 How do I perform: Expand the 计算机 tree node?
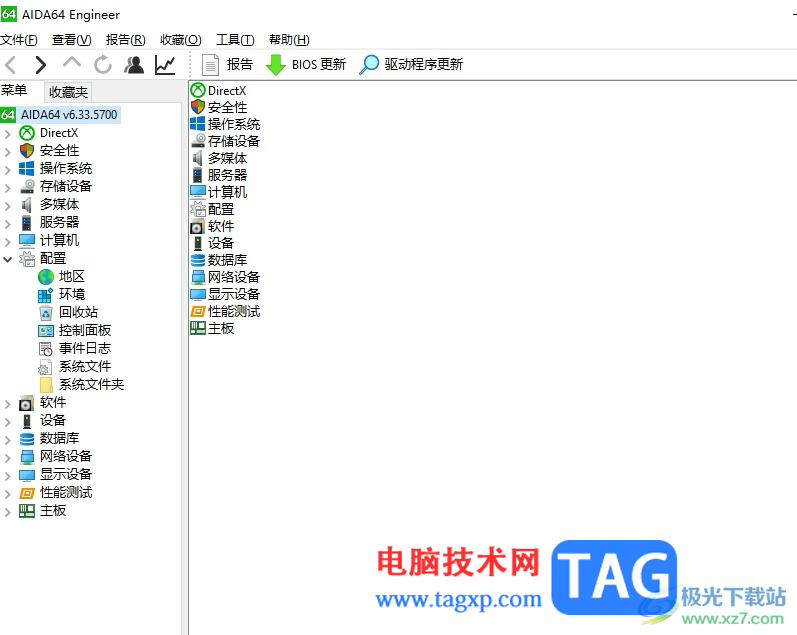click(x=7, y=241)
